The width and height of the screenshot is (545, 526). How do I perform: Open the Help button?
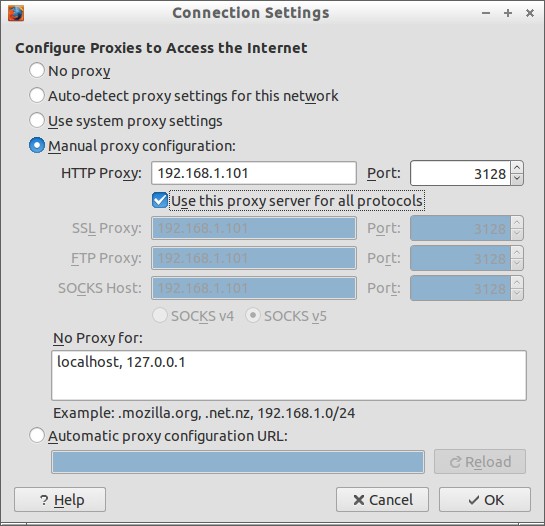tap(60, 500)
